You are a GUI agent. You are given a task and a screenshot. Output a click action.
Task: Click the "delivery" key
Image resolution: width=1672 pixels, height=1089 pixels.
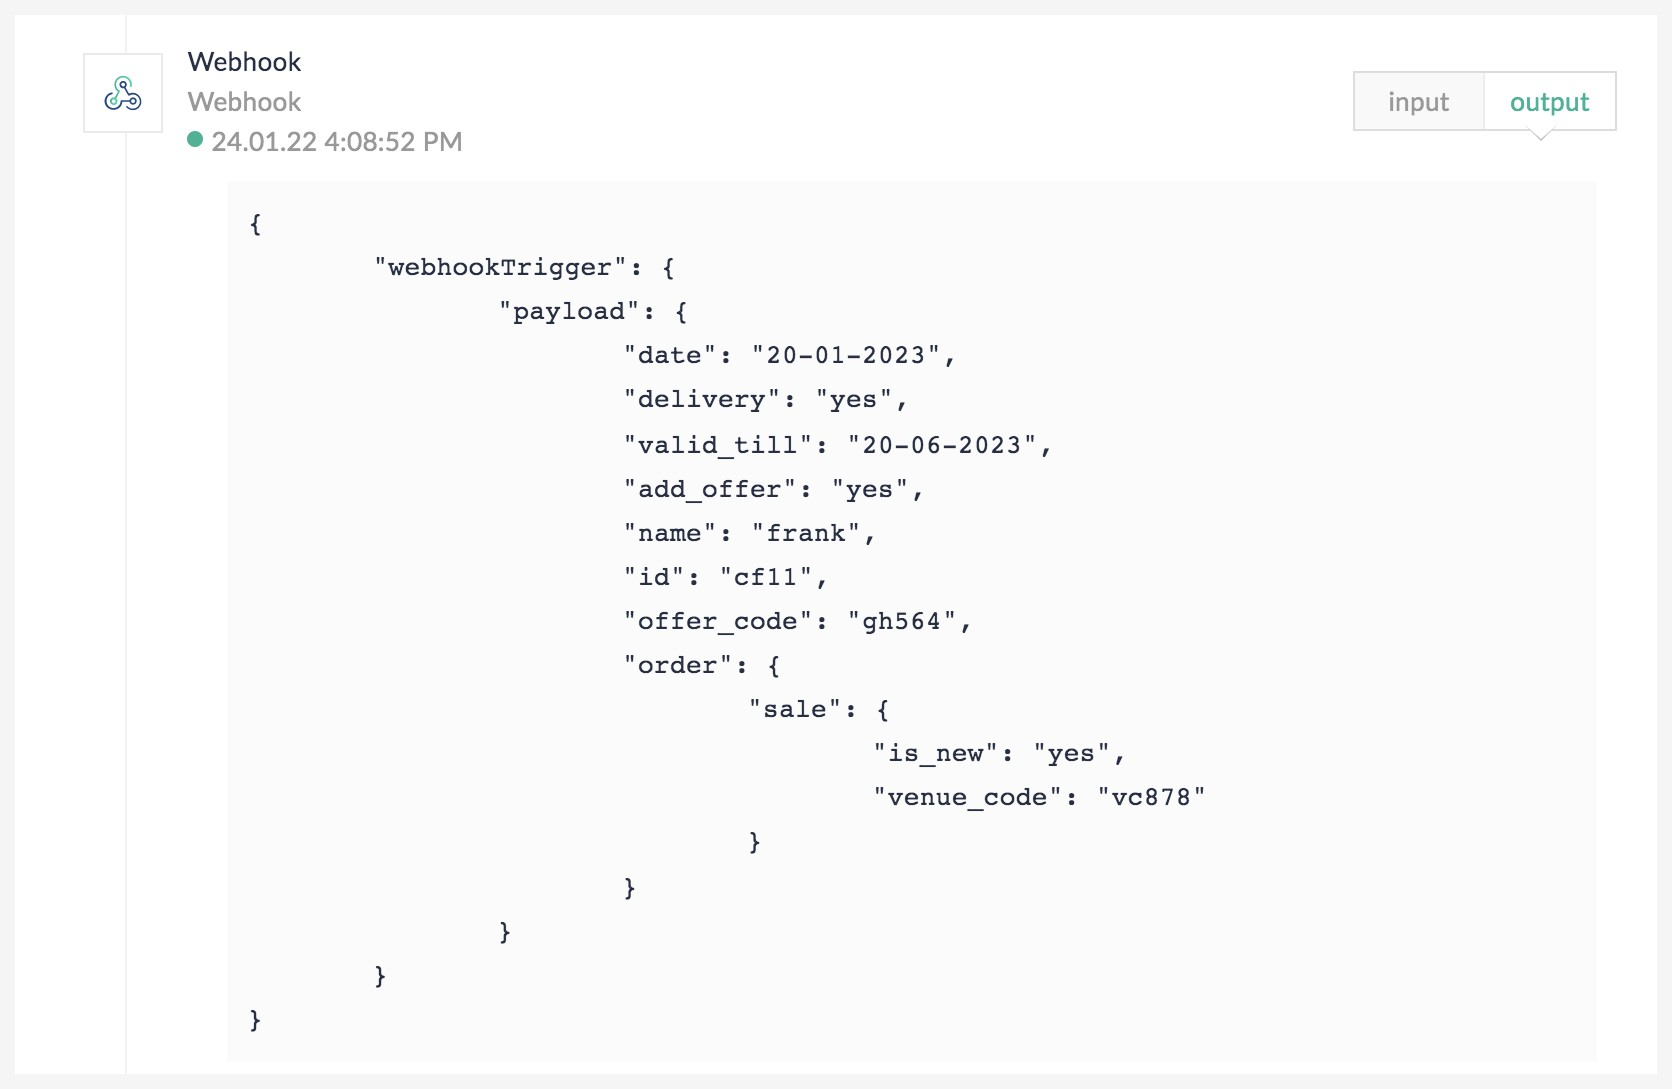pos(701,400)
